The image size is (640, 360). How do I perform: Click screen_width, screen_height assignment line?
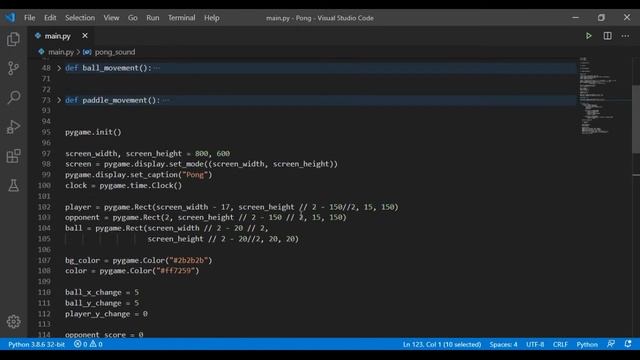(147, 153)
